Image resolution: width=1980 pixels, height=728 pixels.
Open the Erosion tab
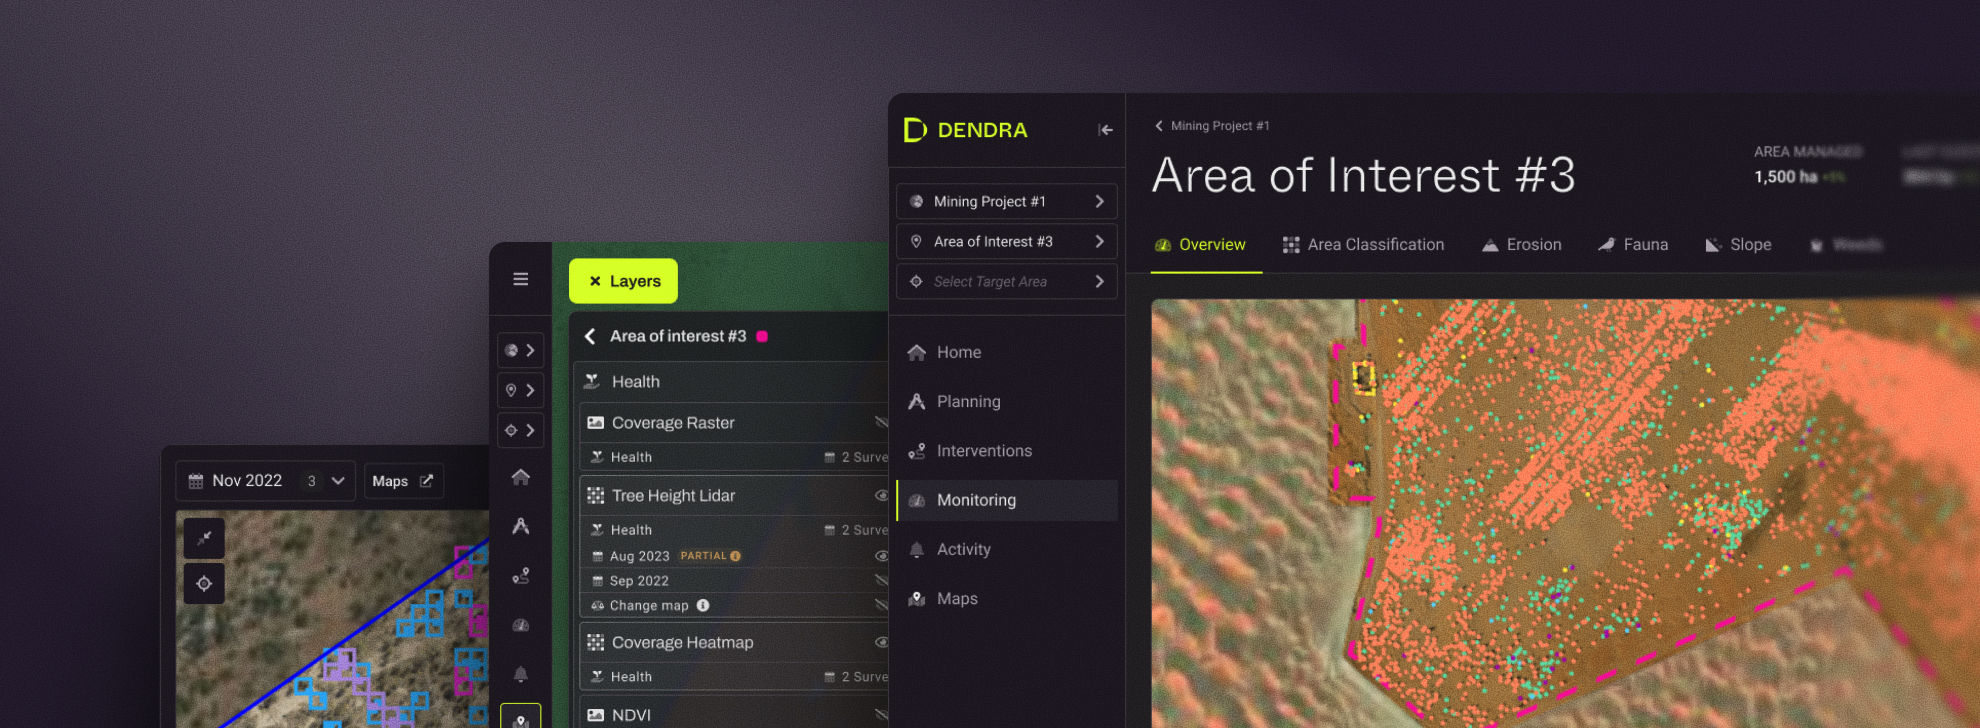point(1521,245)
